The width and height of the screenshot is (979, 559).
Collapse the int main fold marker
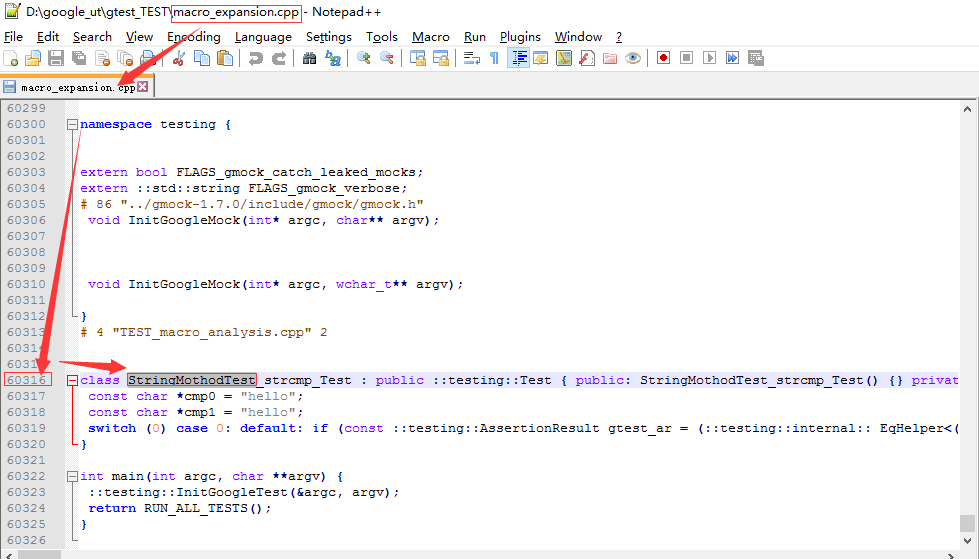[72, 477]
